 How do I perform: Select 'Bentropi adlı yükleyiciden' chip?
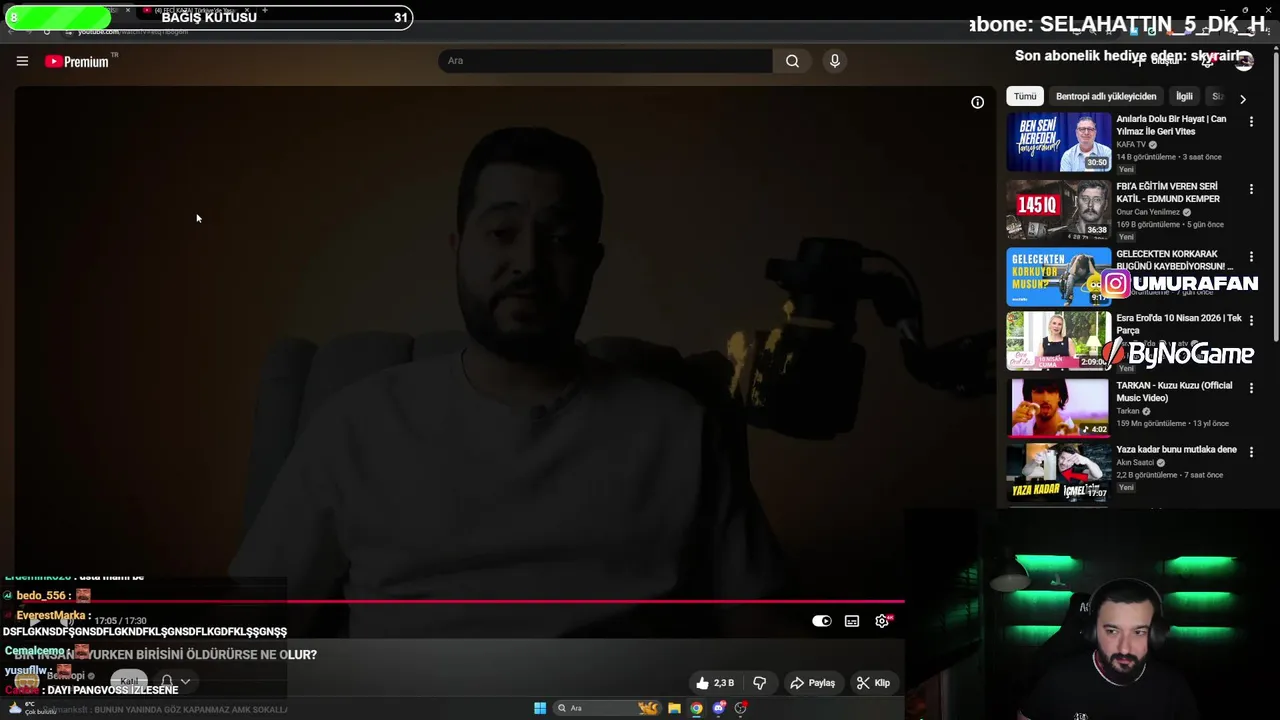[1106, 96]
